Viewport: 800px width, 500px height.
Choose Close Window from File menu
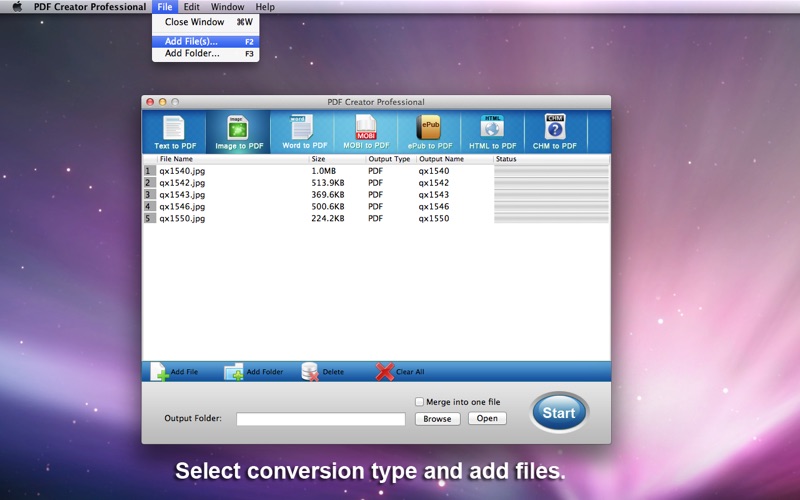(206, 22)
